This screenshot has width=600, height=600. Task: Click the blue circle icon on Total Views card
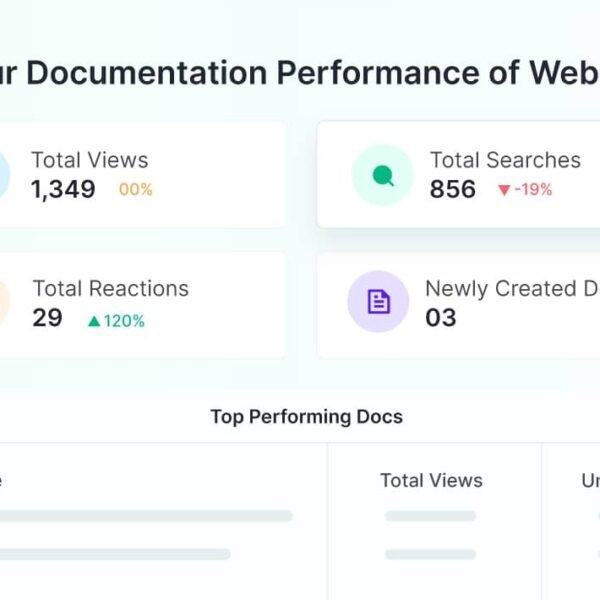(x=4, y=175)
